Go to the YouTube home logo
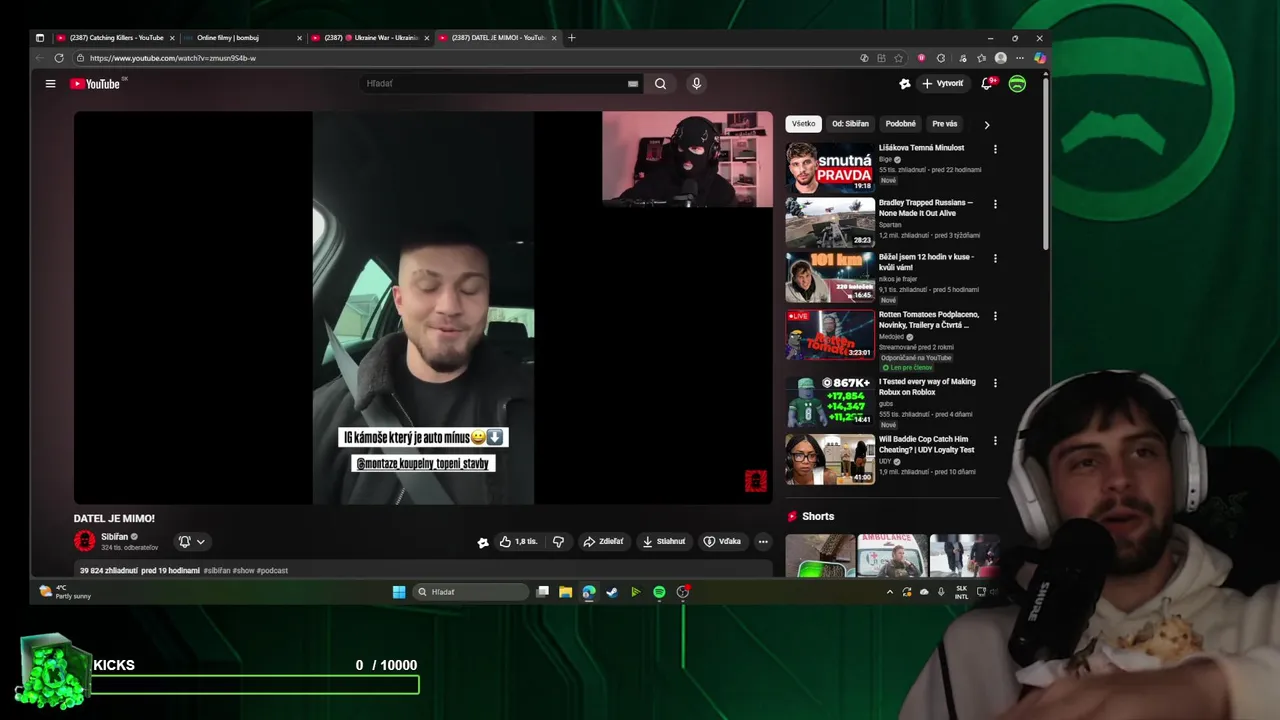The image size is (1280, 720). click(95, 84)
